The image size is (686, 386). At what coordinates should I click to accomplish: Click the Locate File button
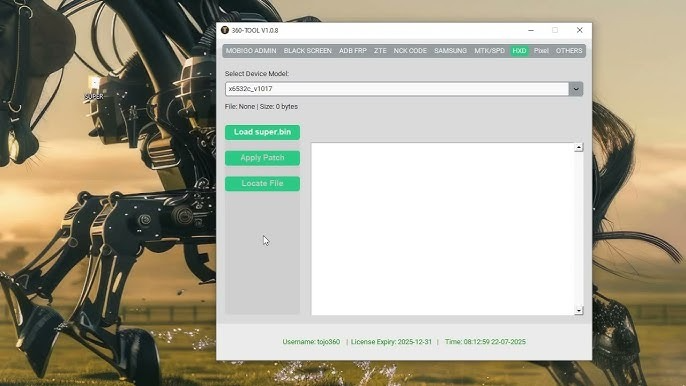coord(262,184)
